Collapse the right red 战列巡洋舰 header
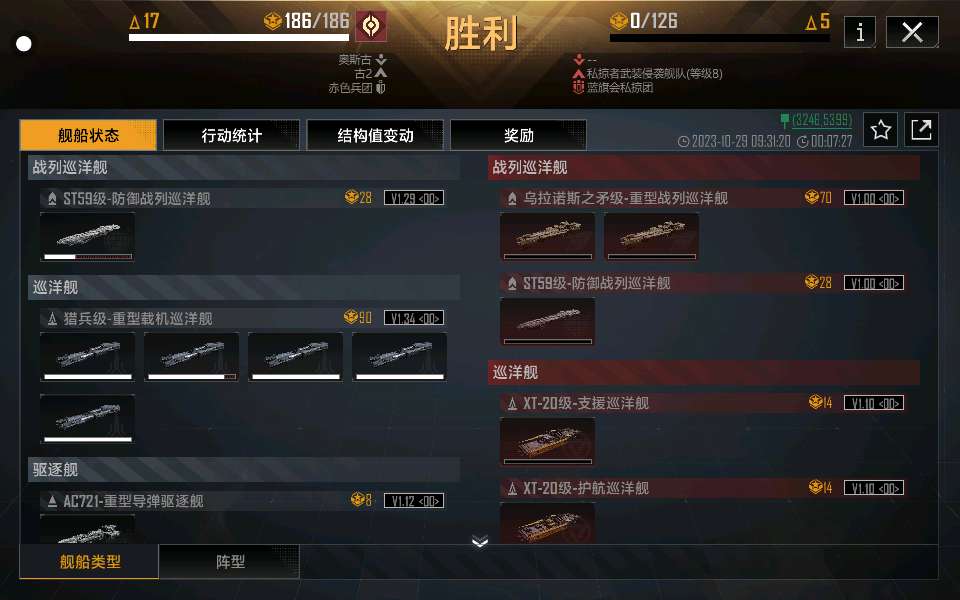The width and height of the screenshot is (960, 600). pyautogui.click(x=703, y=167)
